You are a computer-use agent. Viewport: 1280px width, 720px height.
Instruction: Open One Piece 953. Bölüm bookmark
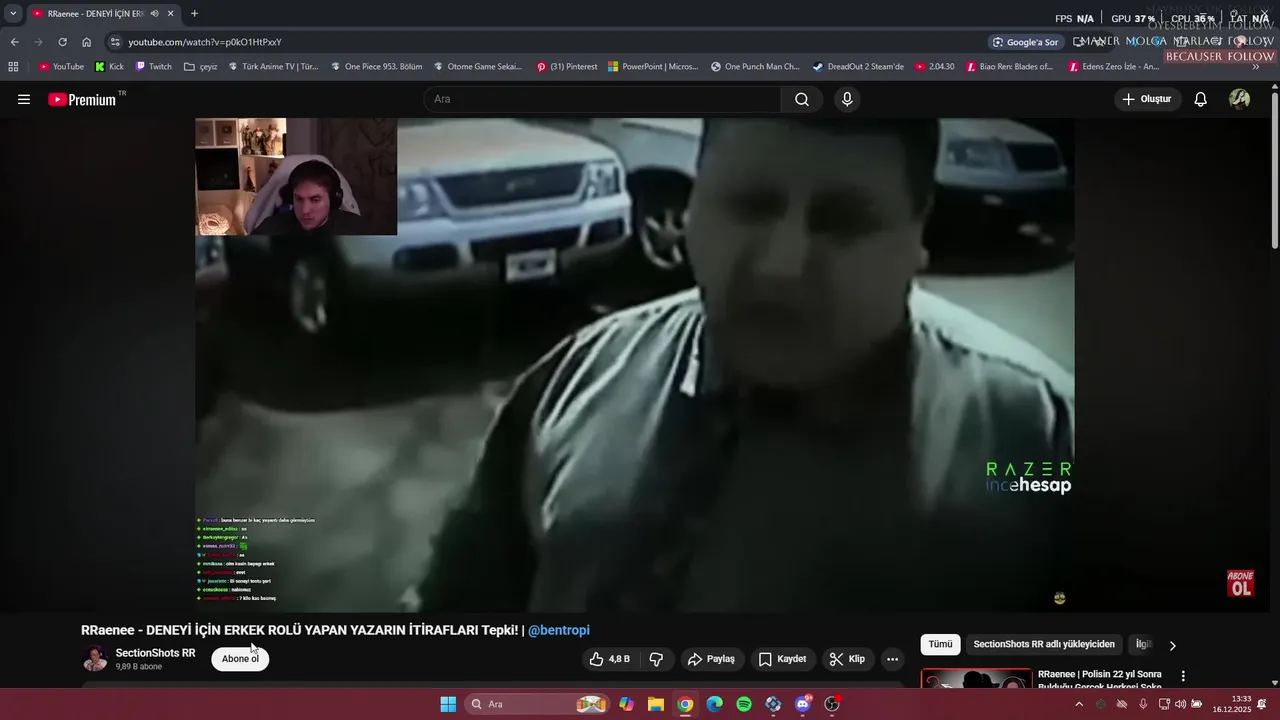pos(375,67)
